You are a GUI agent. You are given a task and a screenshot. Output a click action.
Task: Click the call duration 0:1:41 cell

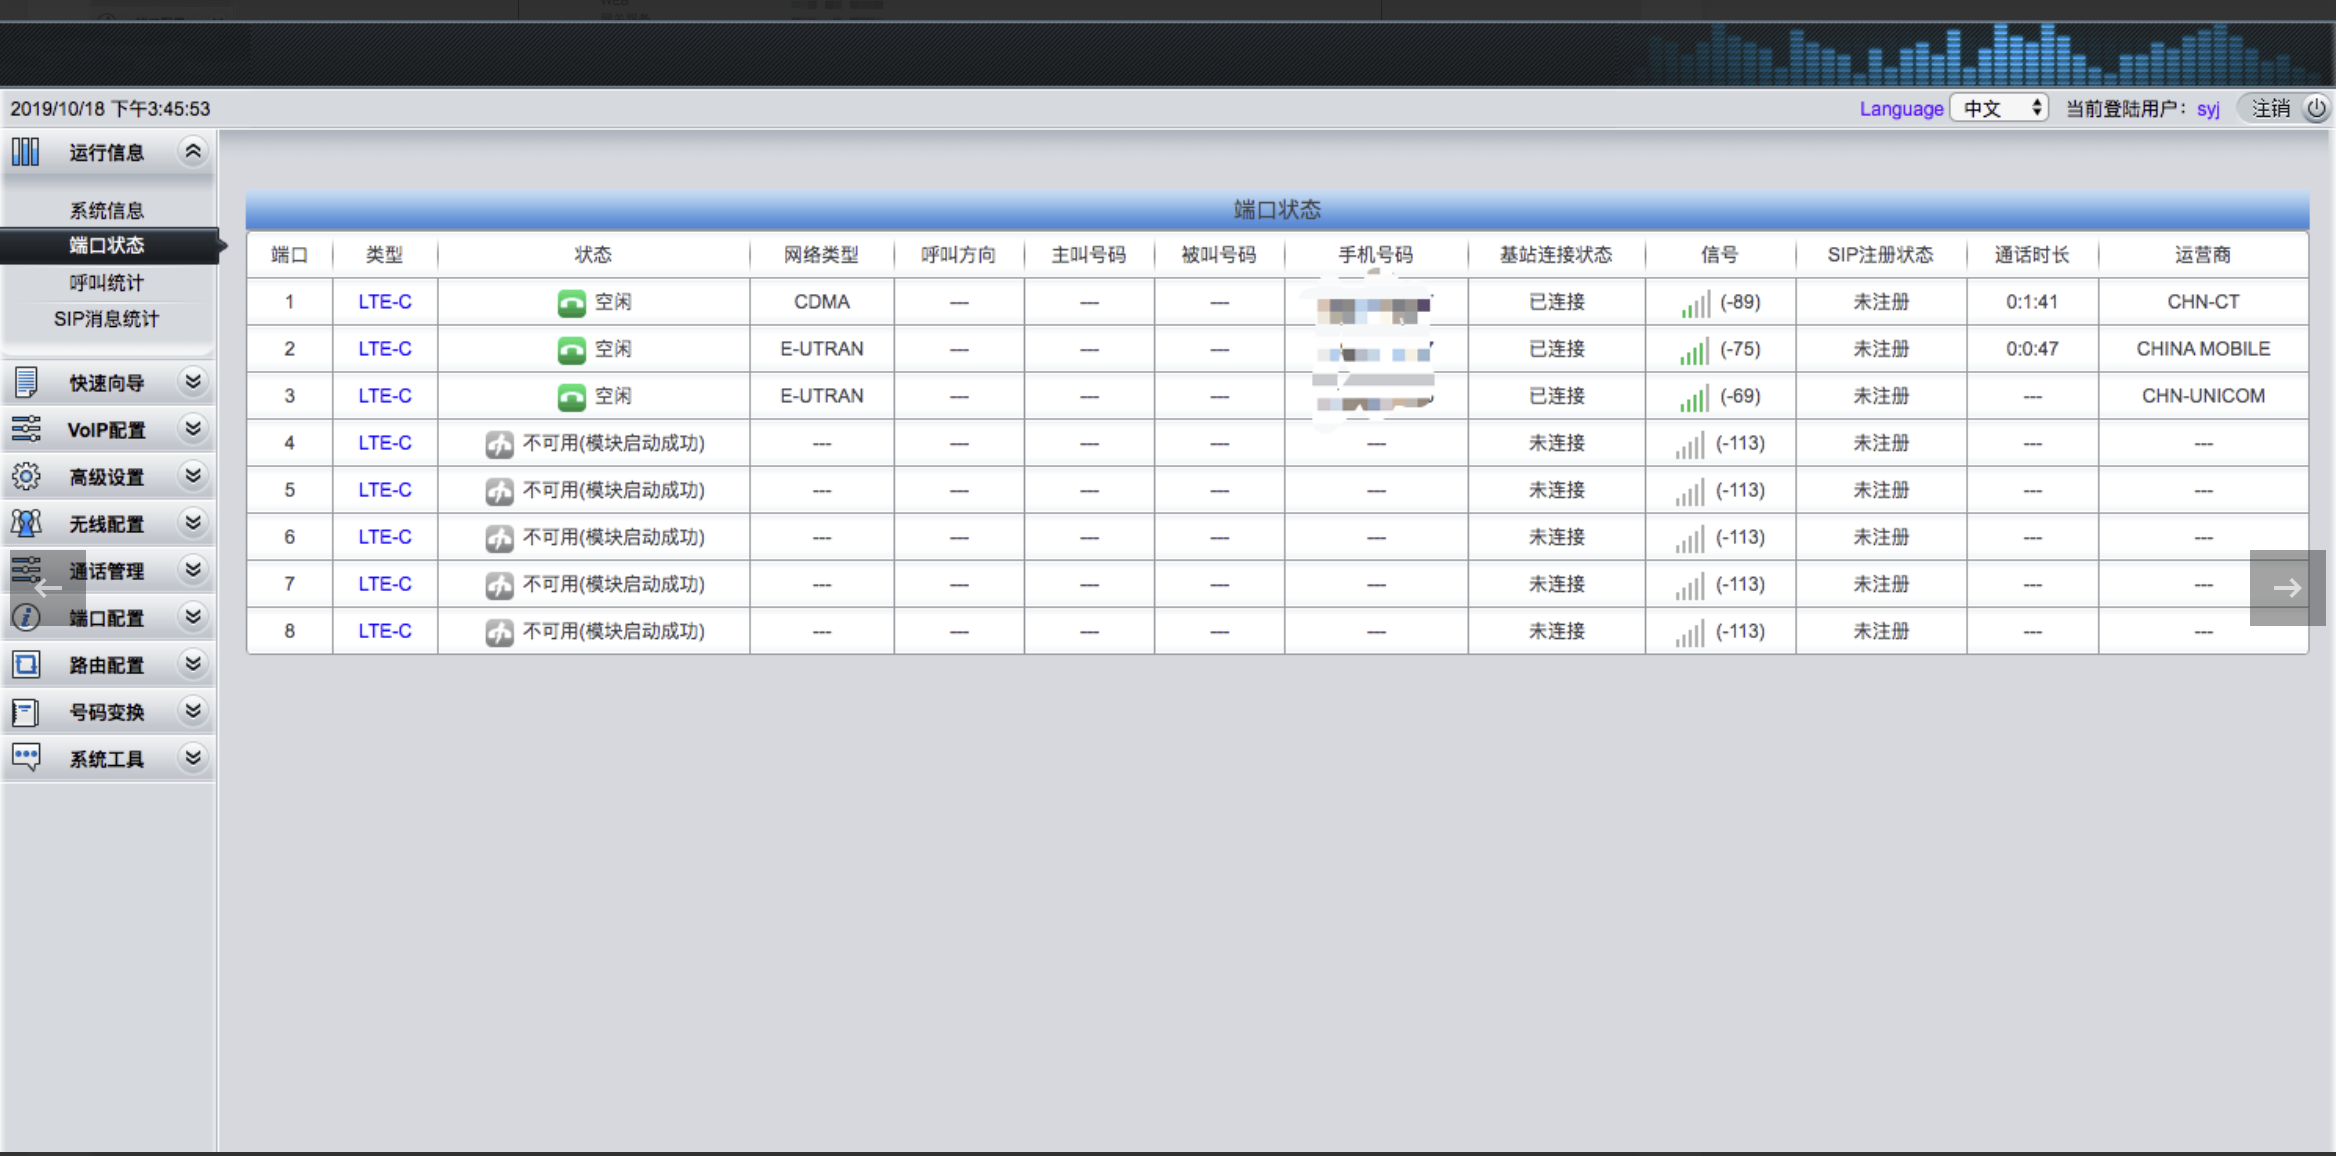click(x=2032, y=302)
